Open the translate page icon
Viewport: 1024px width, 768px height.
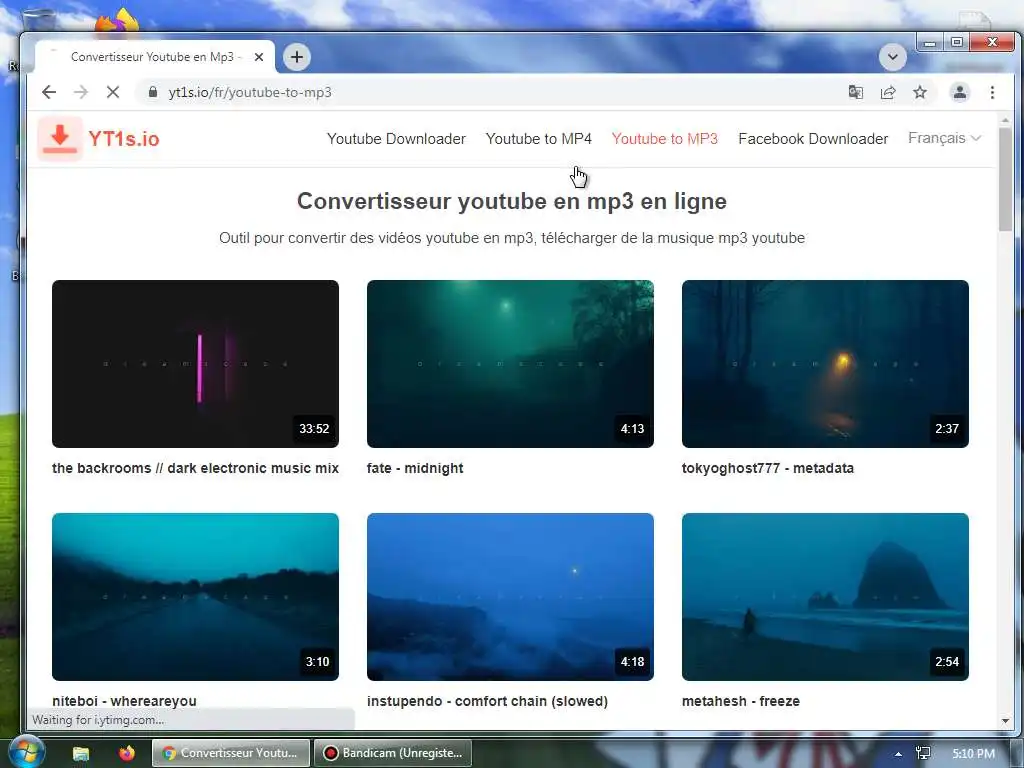pyautogui.click(x=856, y=92)
